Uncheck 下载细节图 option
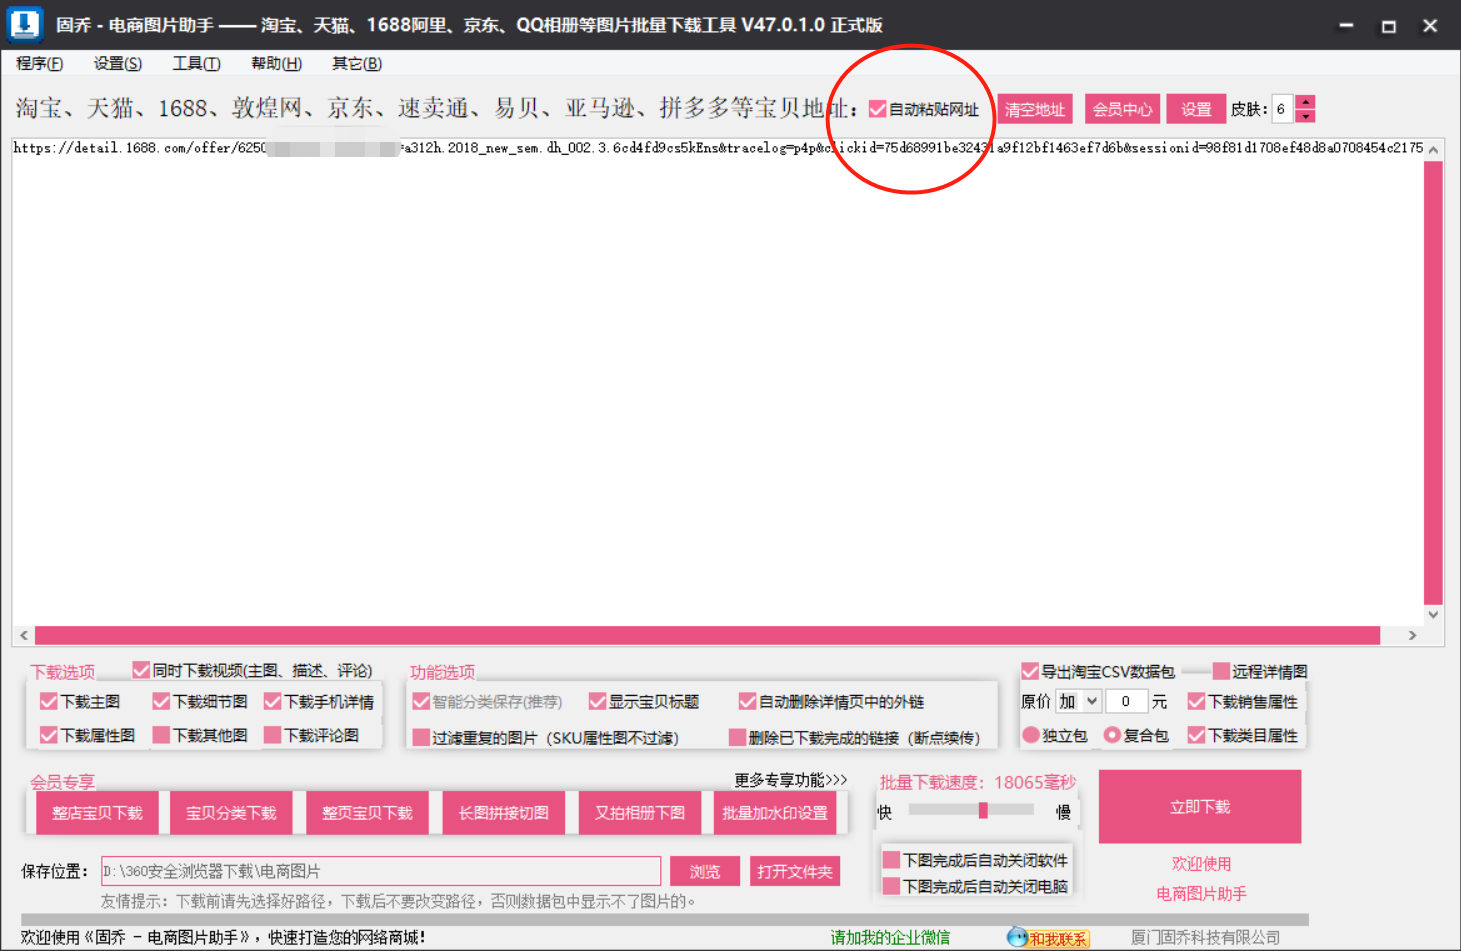The height and width of the screenshot is (951, 1461). coord(161,702)
